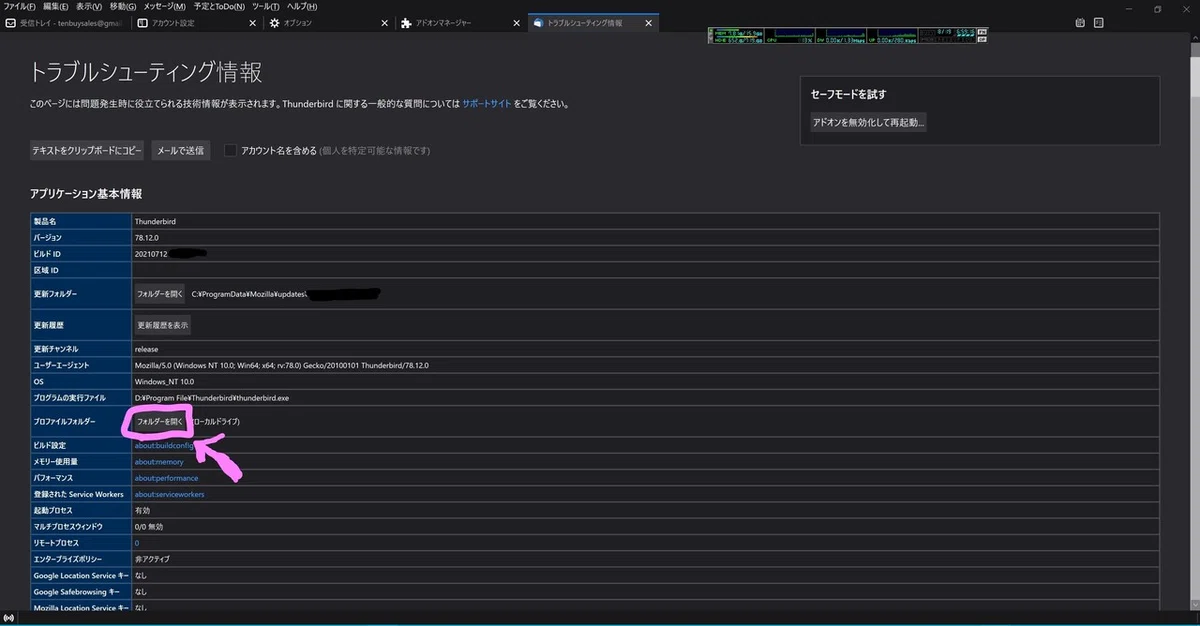Open the ツール(T) menu
Screen dimensions: 1200x626
(266, 6)
